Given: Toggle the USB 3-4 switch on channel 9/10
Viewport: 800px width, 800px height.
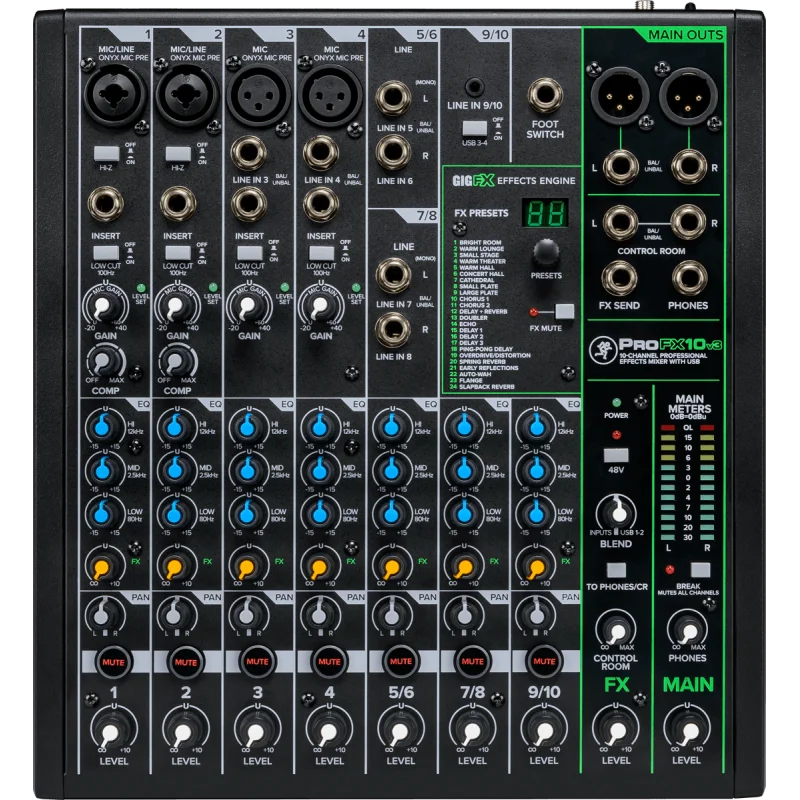Looking at the screenshot, I should [474, 128].
